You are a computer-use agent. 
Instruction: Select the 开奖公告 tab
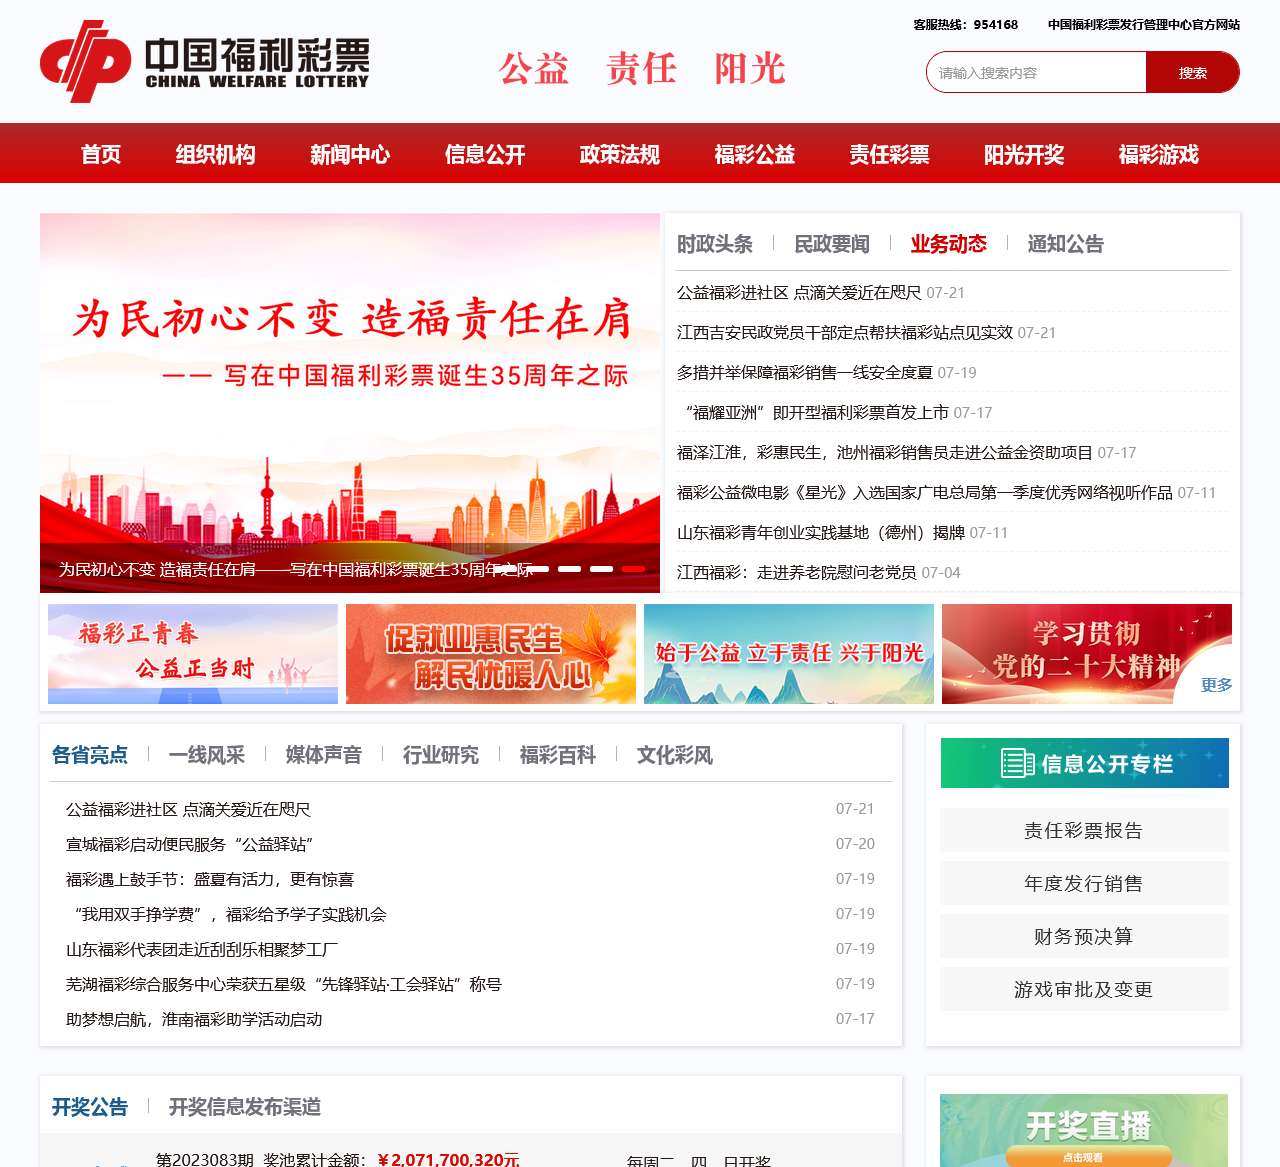coord(90,1106)
